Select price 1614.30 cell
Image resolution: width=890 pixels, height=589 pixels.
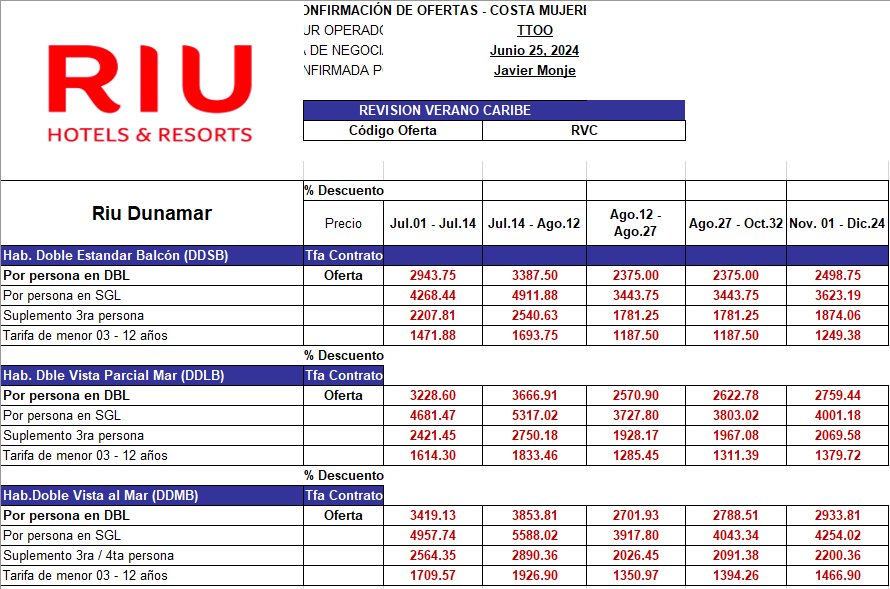433,456
